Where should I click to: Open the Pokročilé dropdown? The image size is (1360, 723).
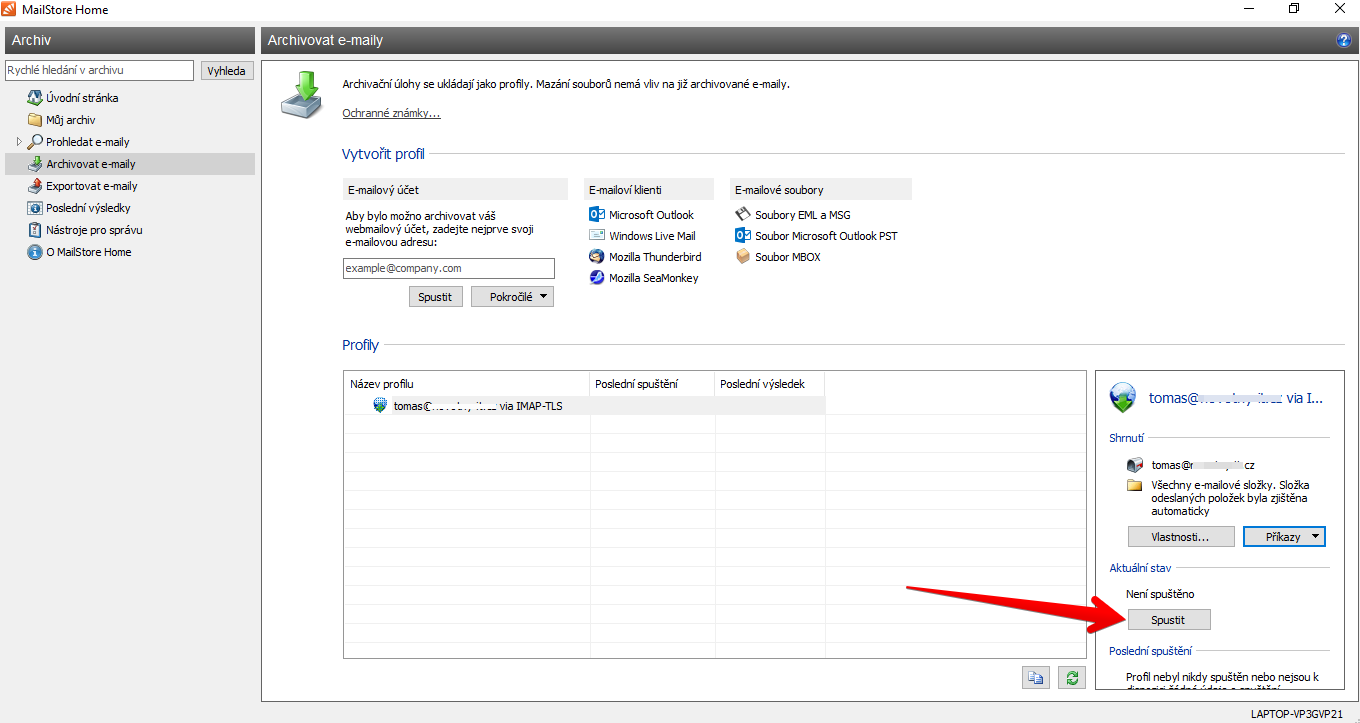[x=512, y=297]
